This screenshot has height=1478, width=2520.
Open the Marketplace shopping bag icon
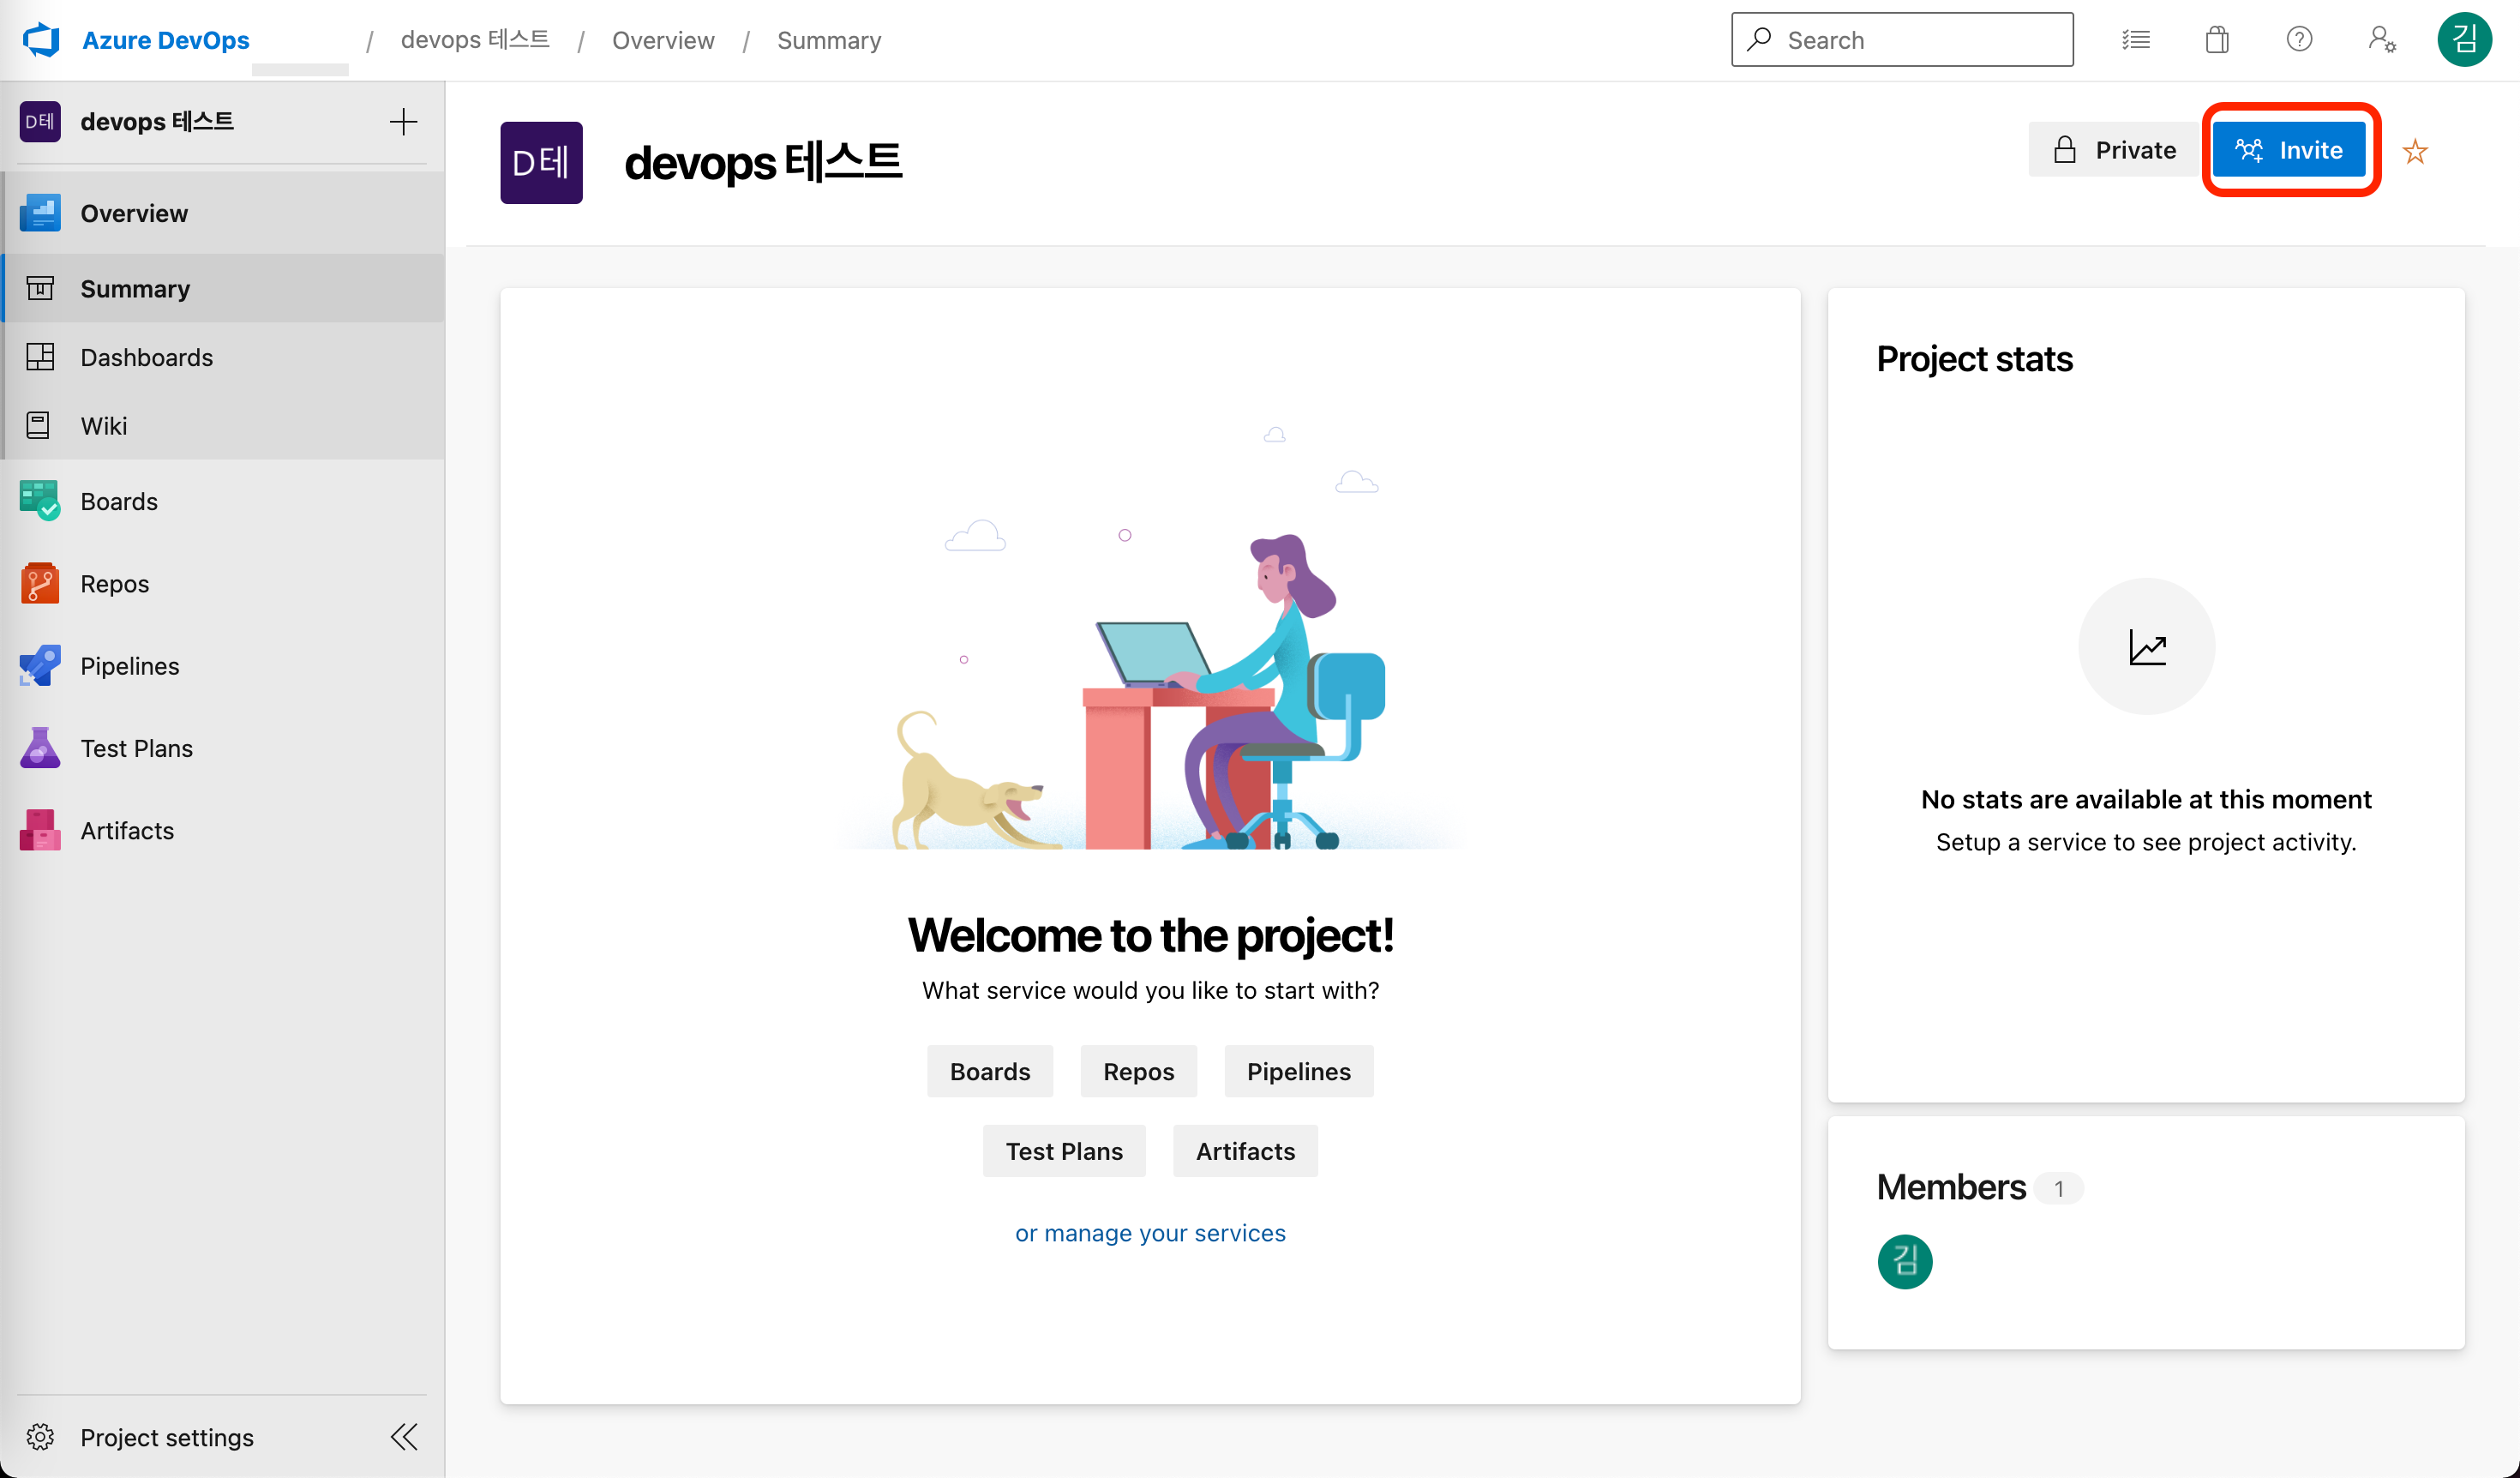point(2217,40)
